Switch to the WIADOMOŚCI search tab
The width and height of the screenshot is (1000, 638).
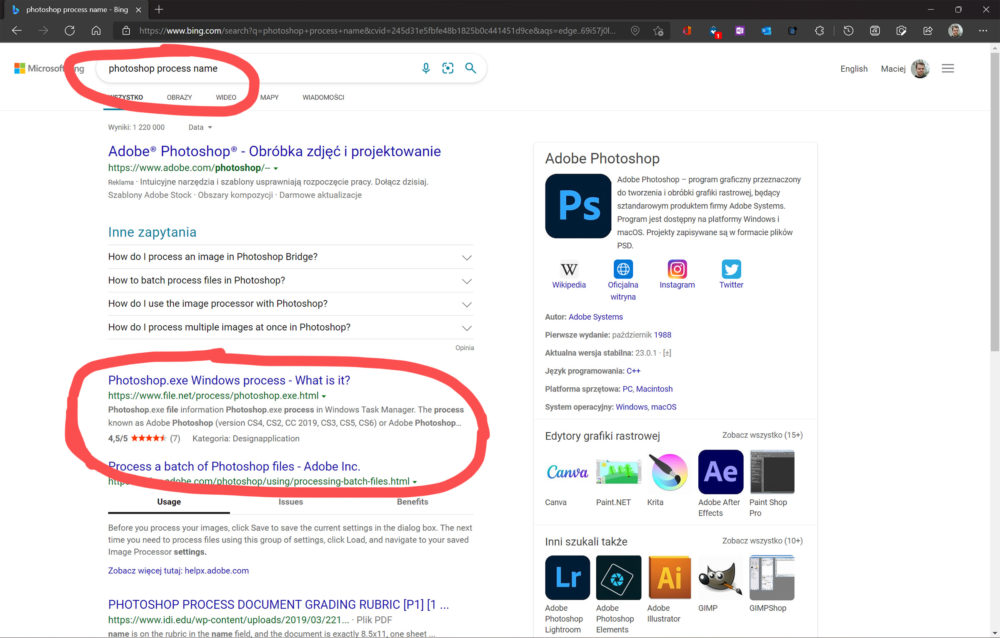tap(323, 98)
